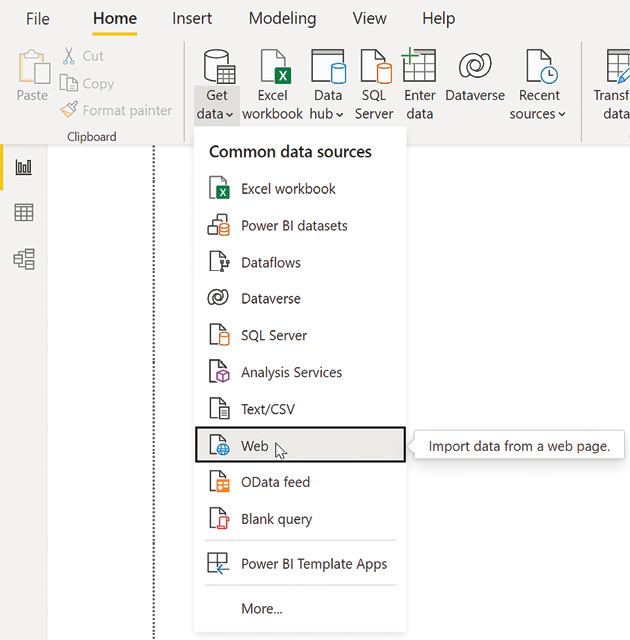The image size is (630, 640).
Task: Switch to Model view in sidebar
Action: (x=24, y=259)
